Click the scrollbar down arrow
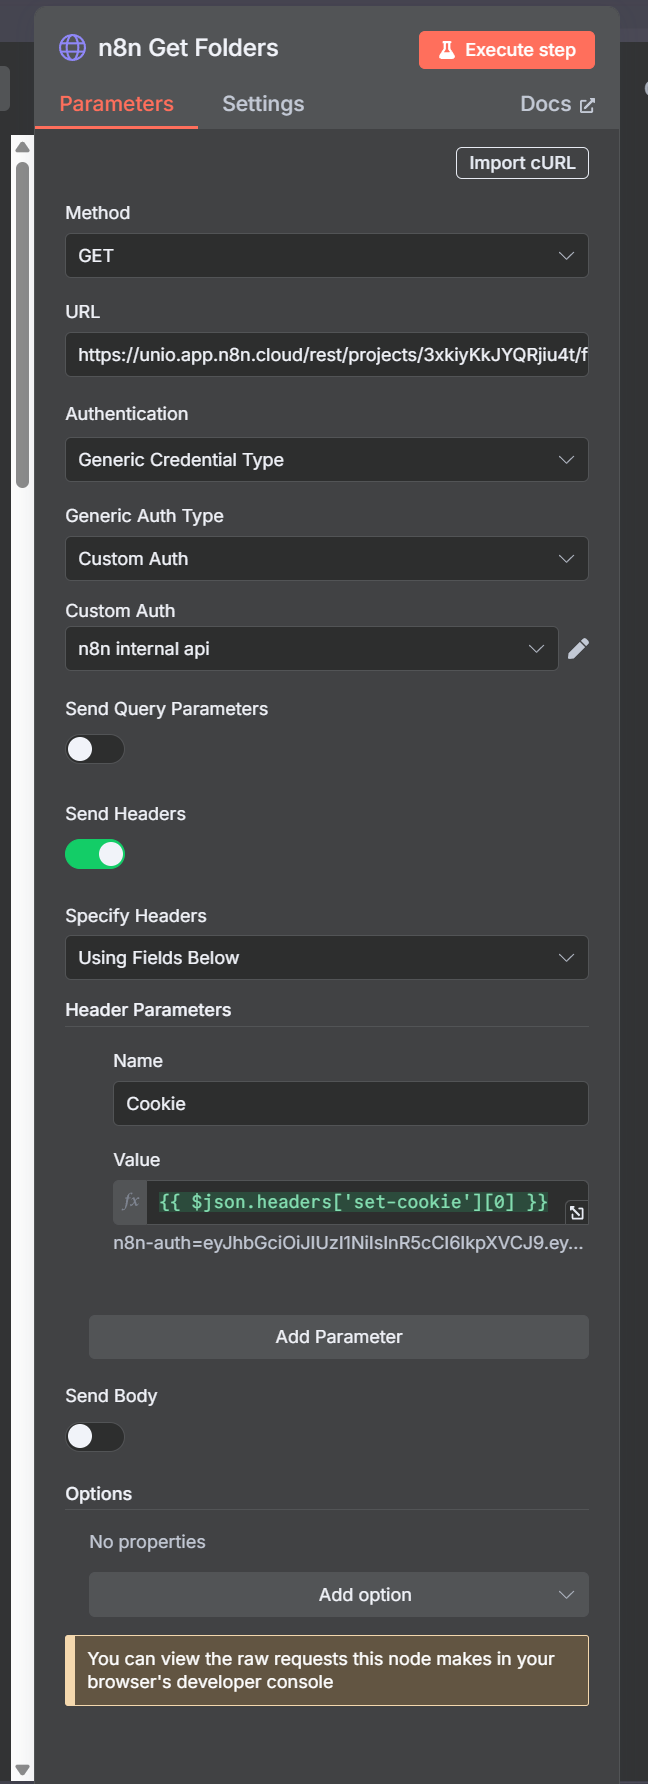The height and width of the screenshot is (1784, 648). tap(22, 1770)
